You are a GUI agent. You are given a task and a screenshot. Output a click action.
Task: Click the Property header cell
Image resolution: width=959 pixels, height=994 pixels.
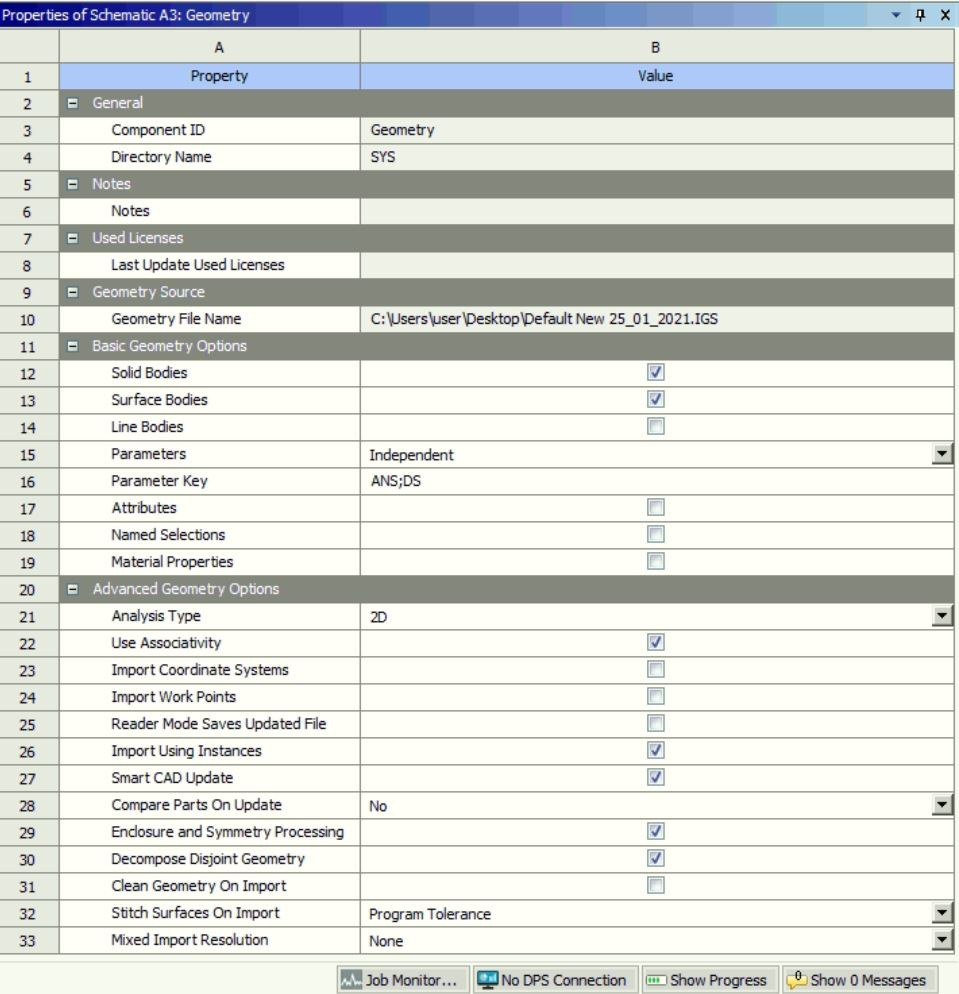(210, 76)
